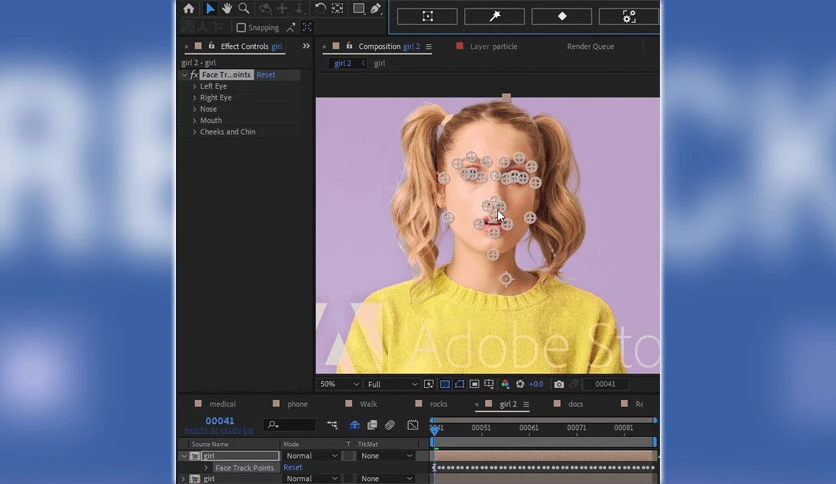Click the region of interest icon
Image resolution: width=836 pixels, height=484 pixels.
point(475,384)
